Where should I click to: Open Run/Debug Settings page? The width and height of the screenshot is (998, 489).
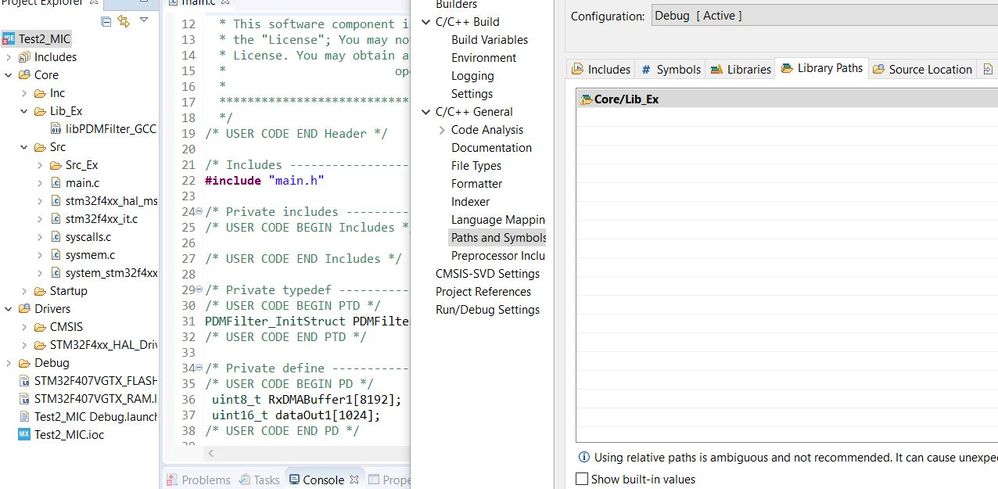[488, 310]
